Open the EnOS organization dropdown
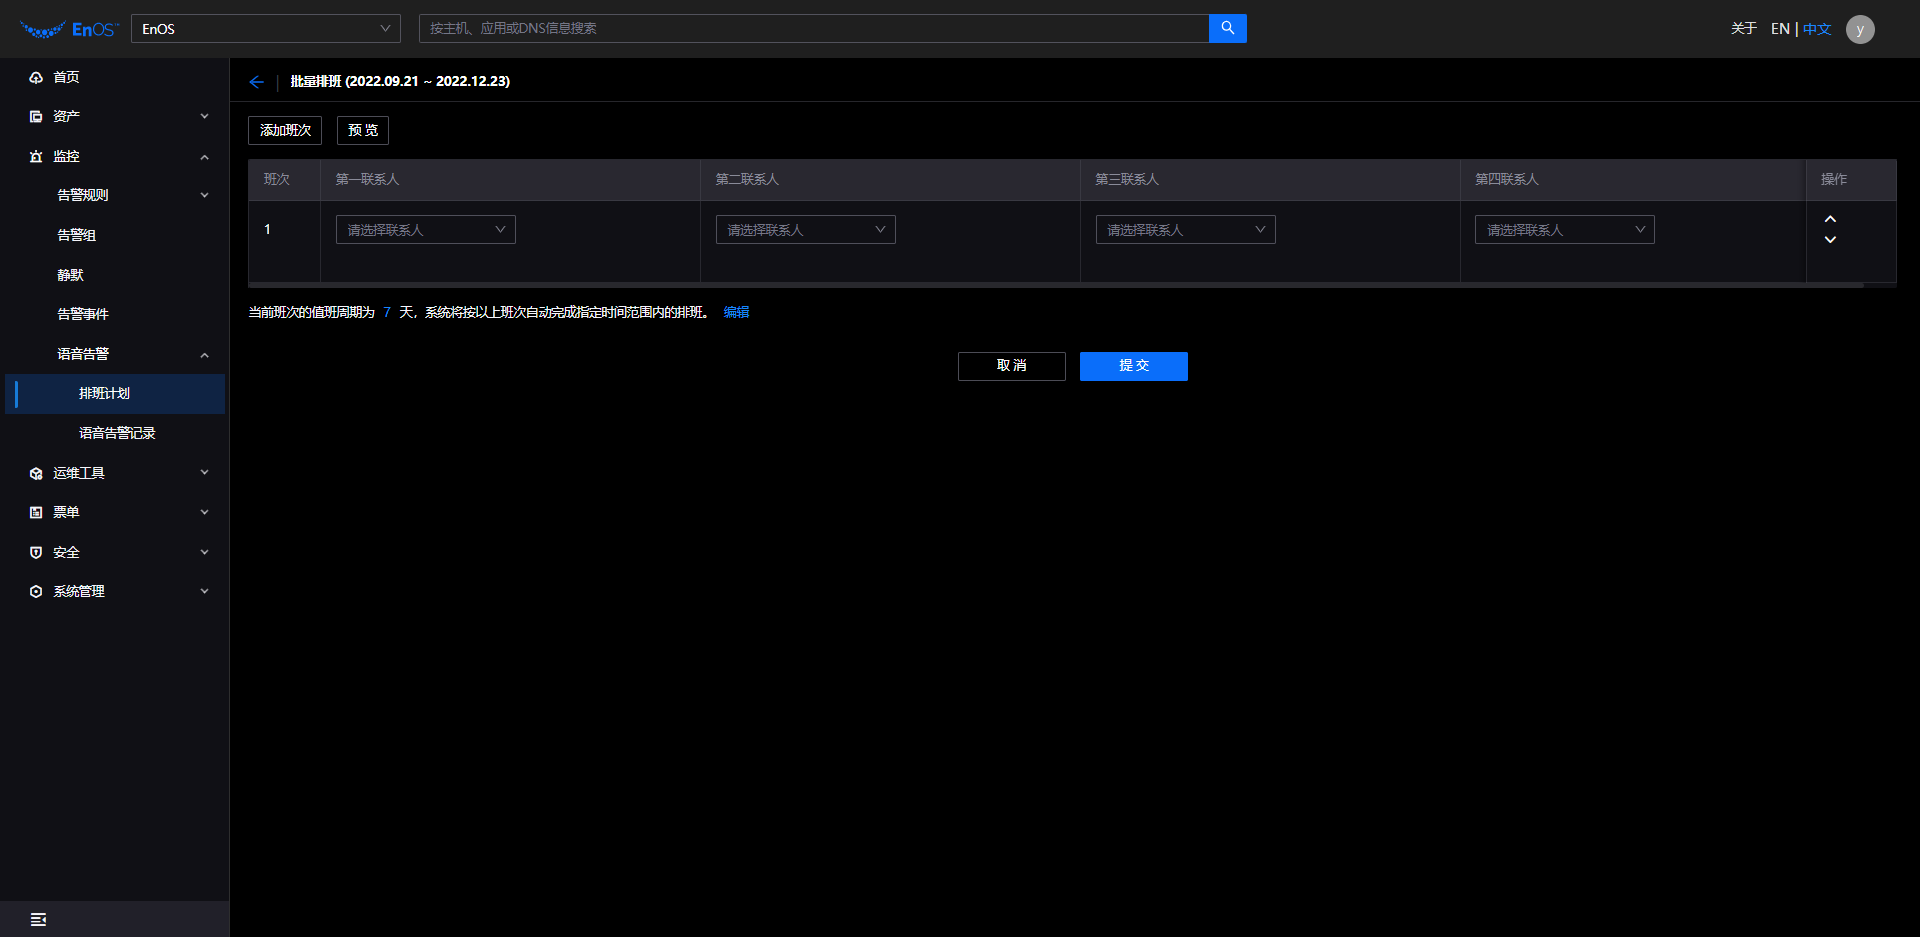The width and height of the screenshot is (1920, 937). click(x=266, y=28)
